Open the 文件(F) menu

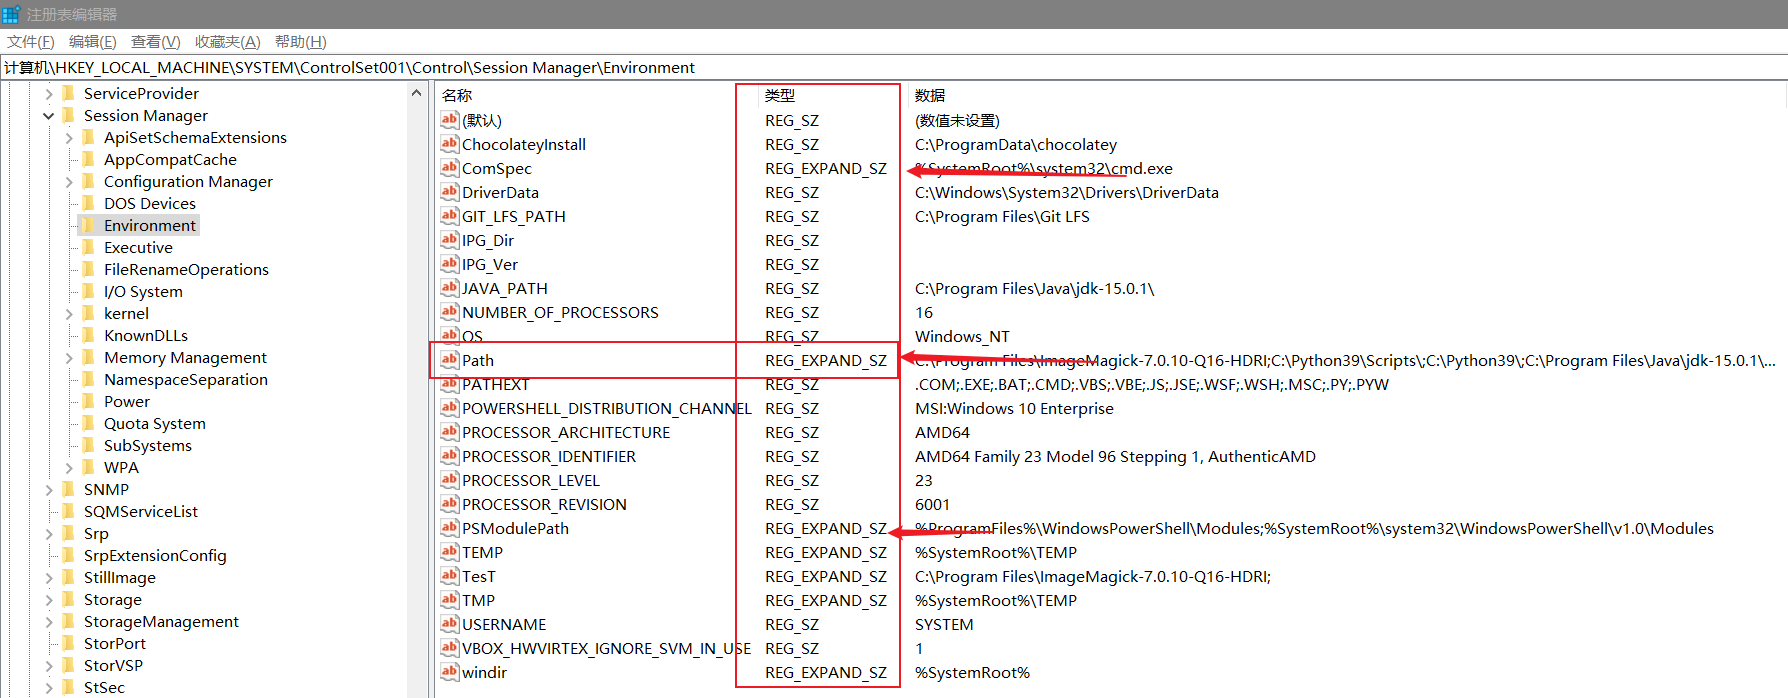pyautogui.click(x=30, y=41)
